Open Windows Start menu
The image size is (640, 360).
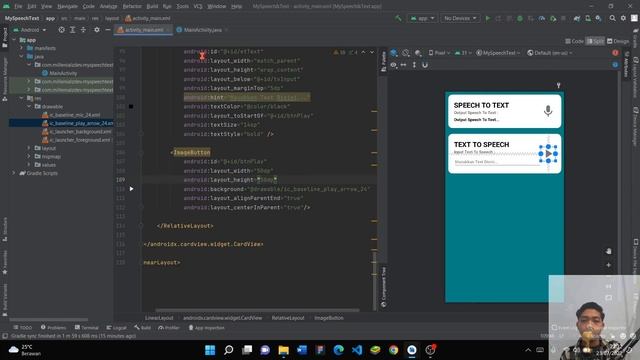pyautogui.click(x=210, y=350)
